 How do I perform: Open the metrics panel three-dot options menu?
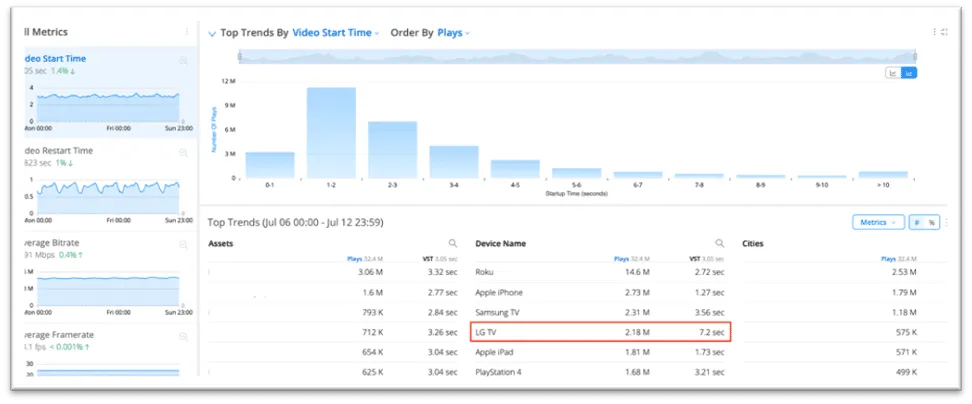(187, 32)
